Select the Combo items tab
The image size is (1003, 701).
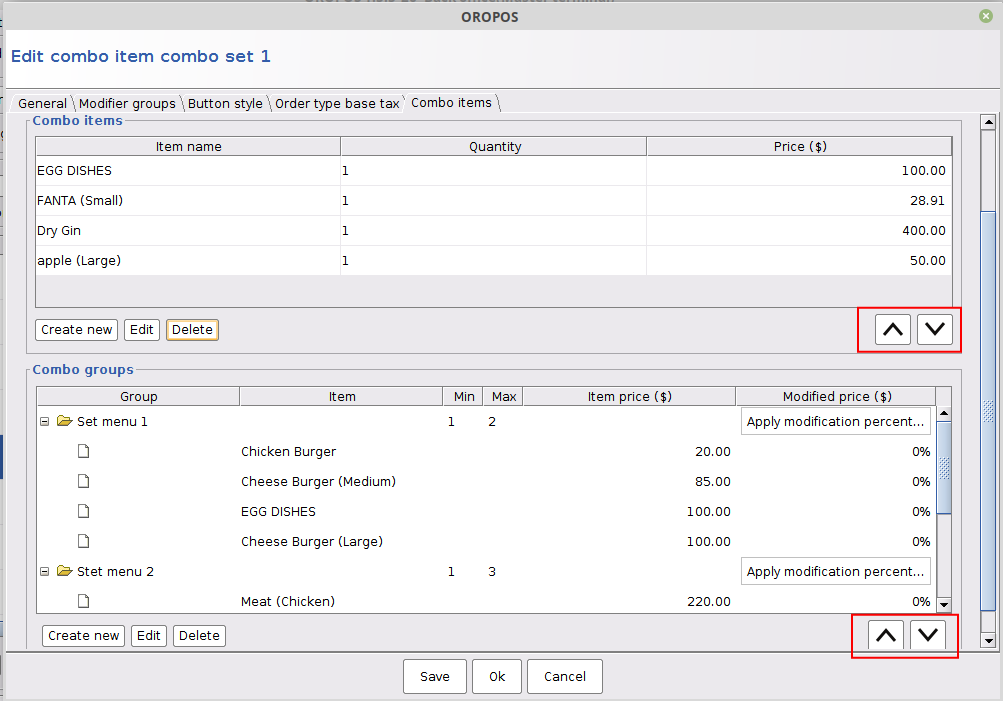click(x=452, y=102)
